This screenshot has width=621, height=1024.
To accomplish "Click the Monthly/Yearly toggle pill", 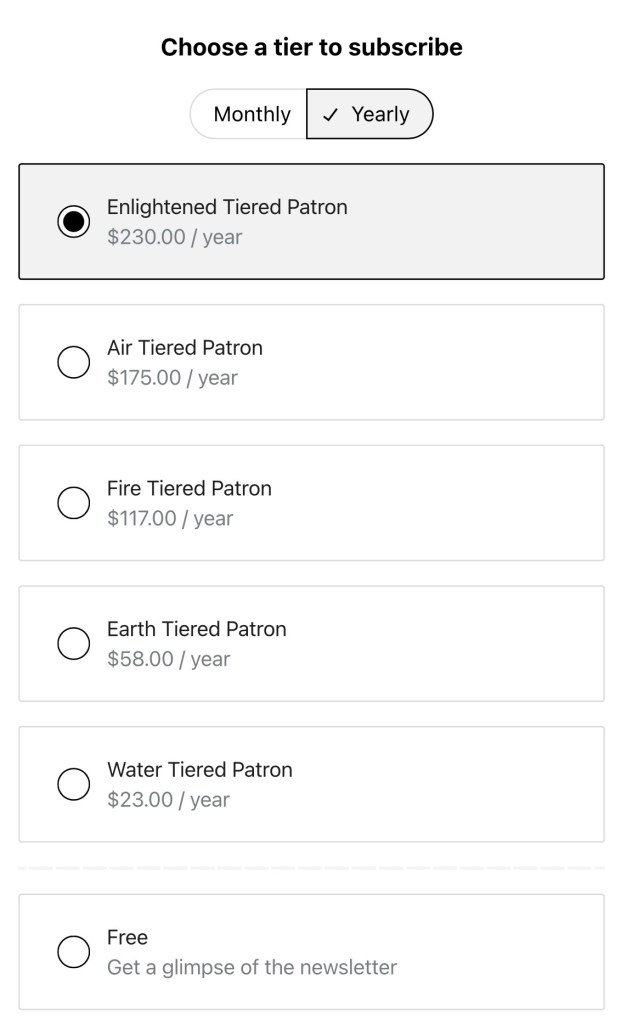I will tap(310, 114).
